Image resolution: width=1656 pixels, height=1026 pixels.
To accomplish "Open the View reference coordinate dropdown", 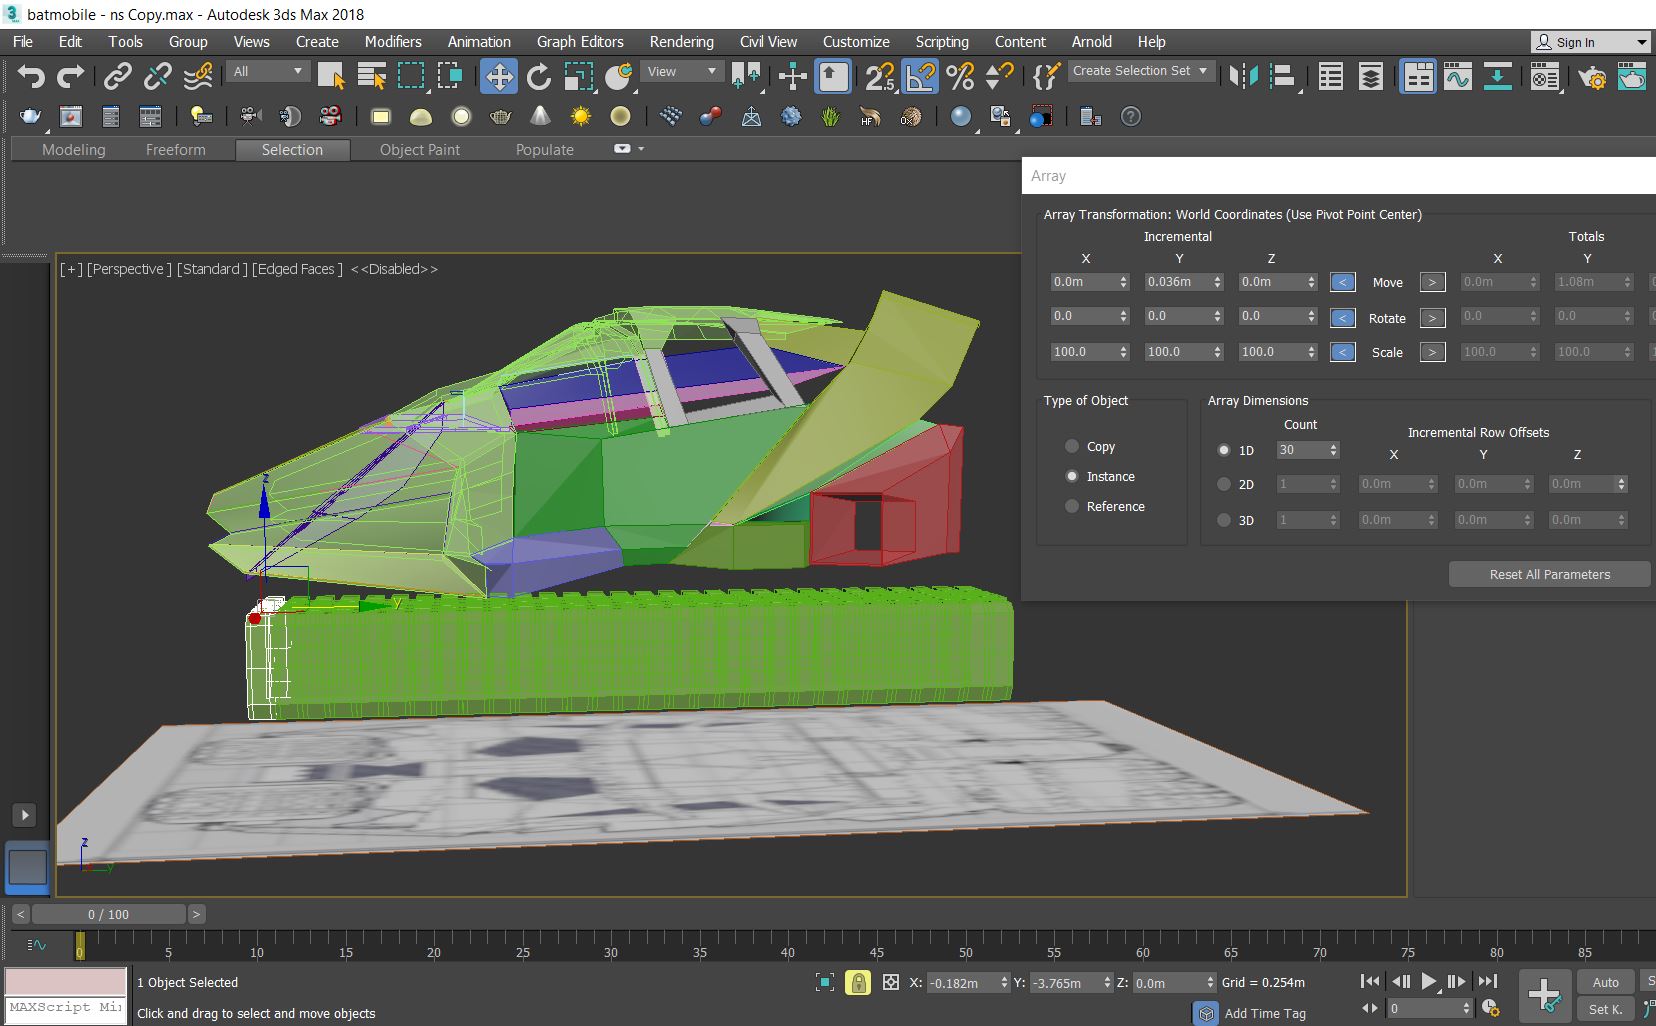I will pos(682,71).
